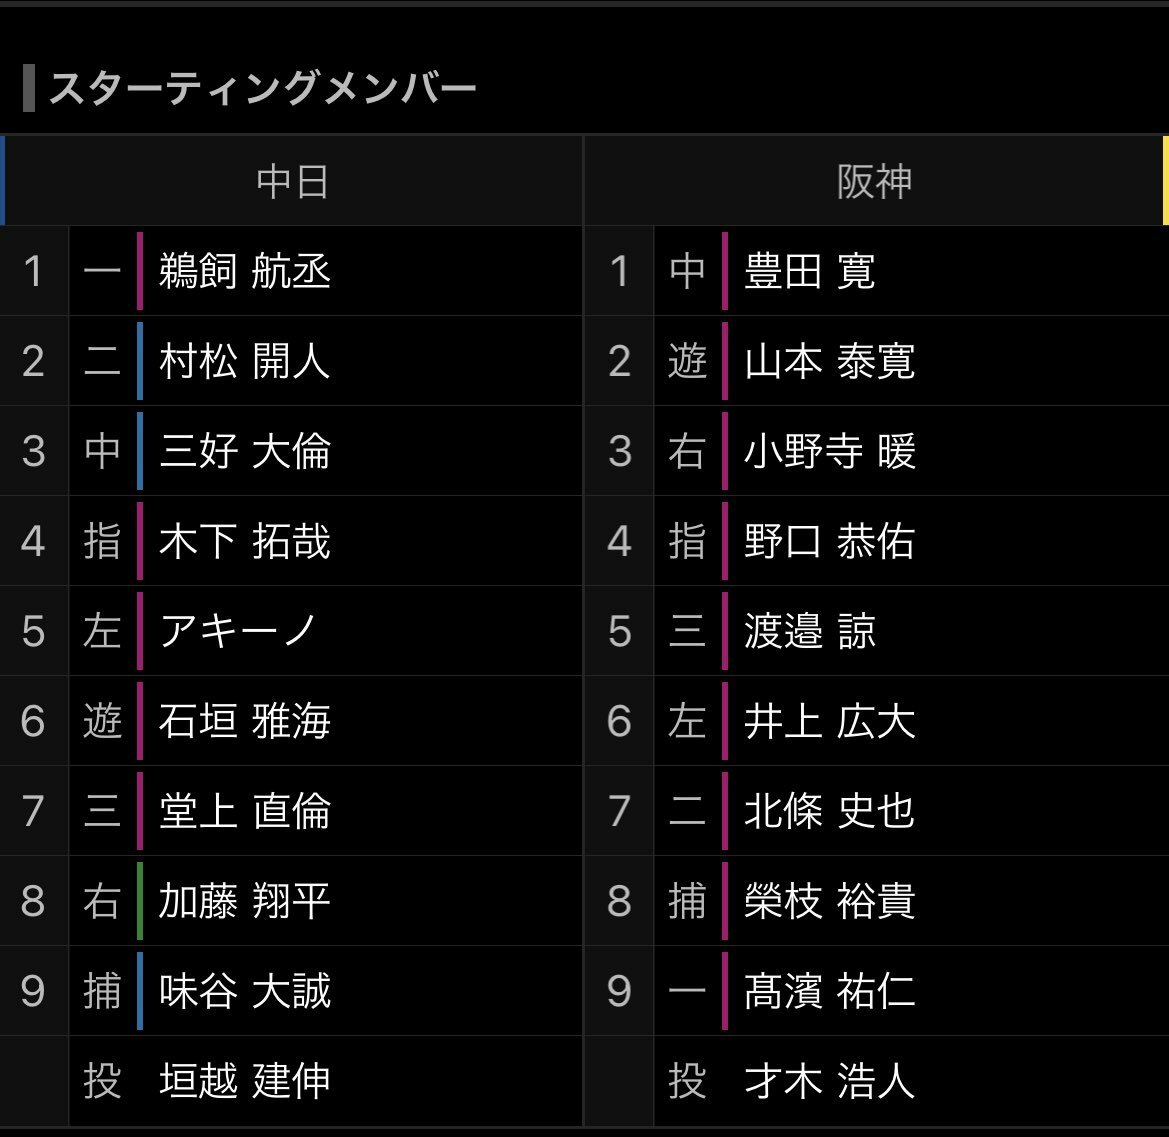Click the スターティングメンバー section heading

pyautogui.click(x=262, y=88)
